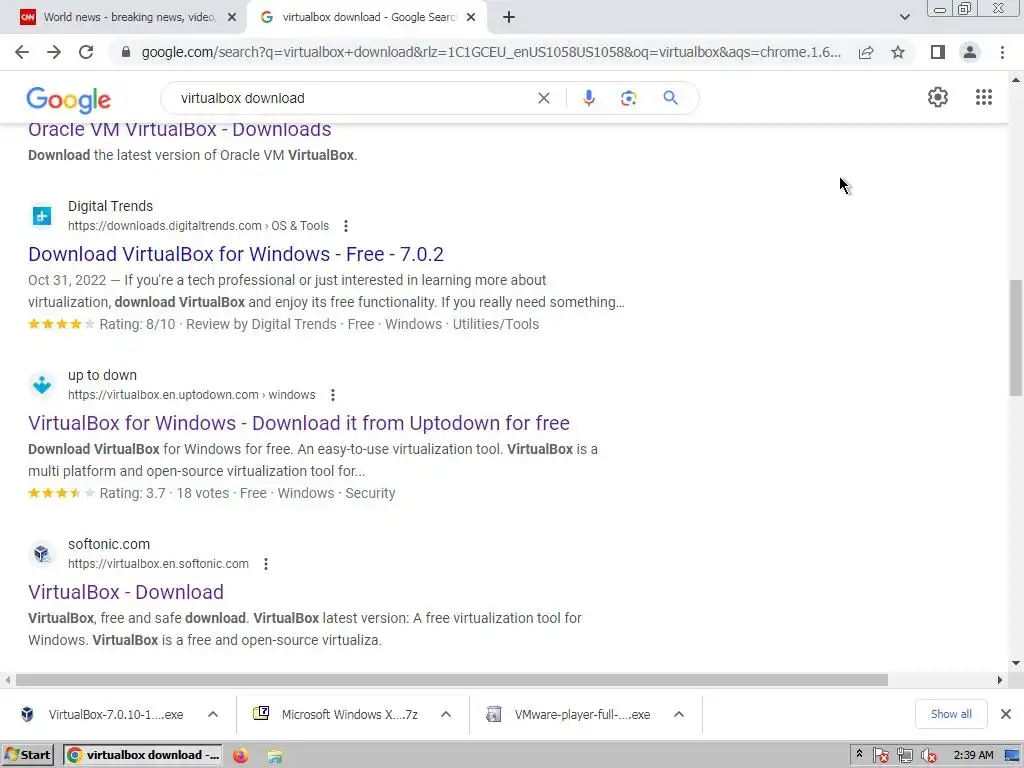The height and width of the screenshot is (768, 1024).
Task: Click the network tray icon
Action: 904,755
